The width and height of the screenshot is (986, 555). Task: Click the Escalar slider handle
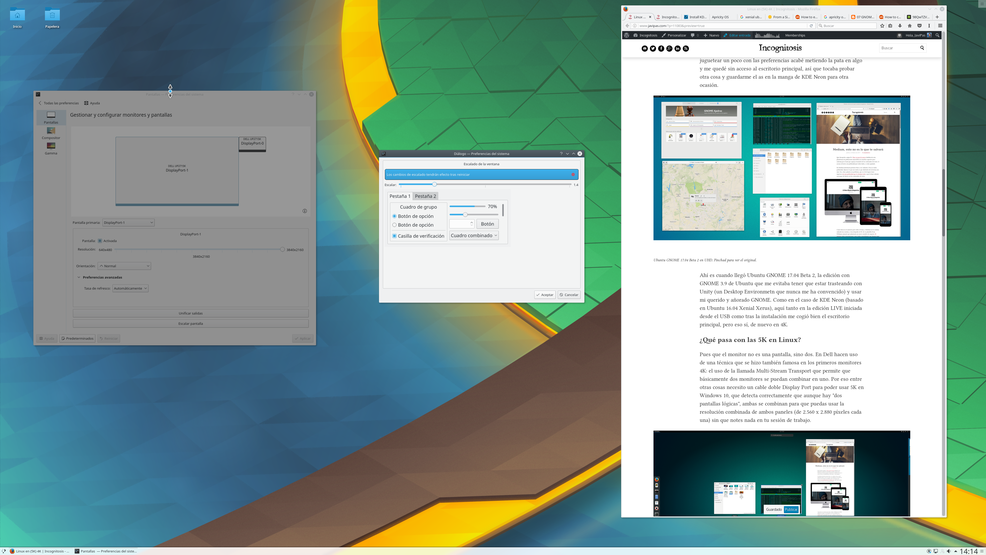[x=434, y=185]
